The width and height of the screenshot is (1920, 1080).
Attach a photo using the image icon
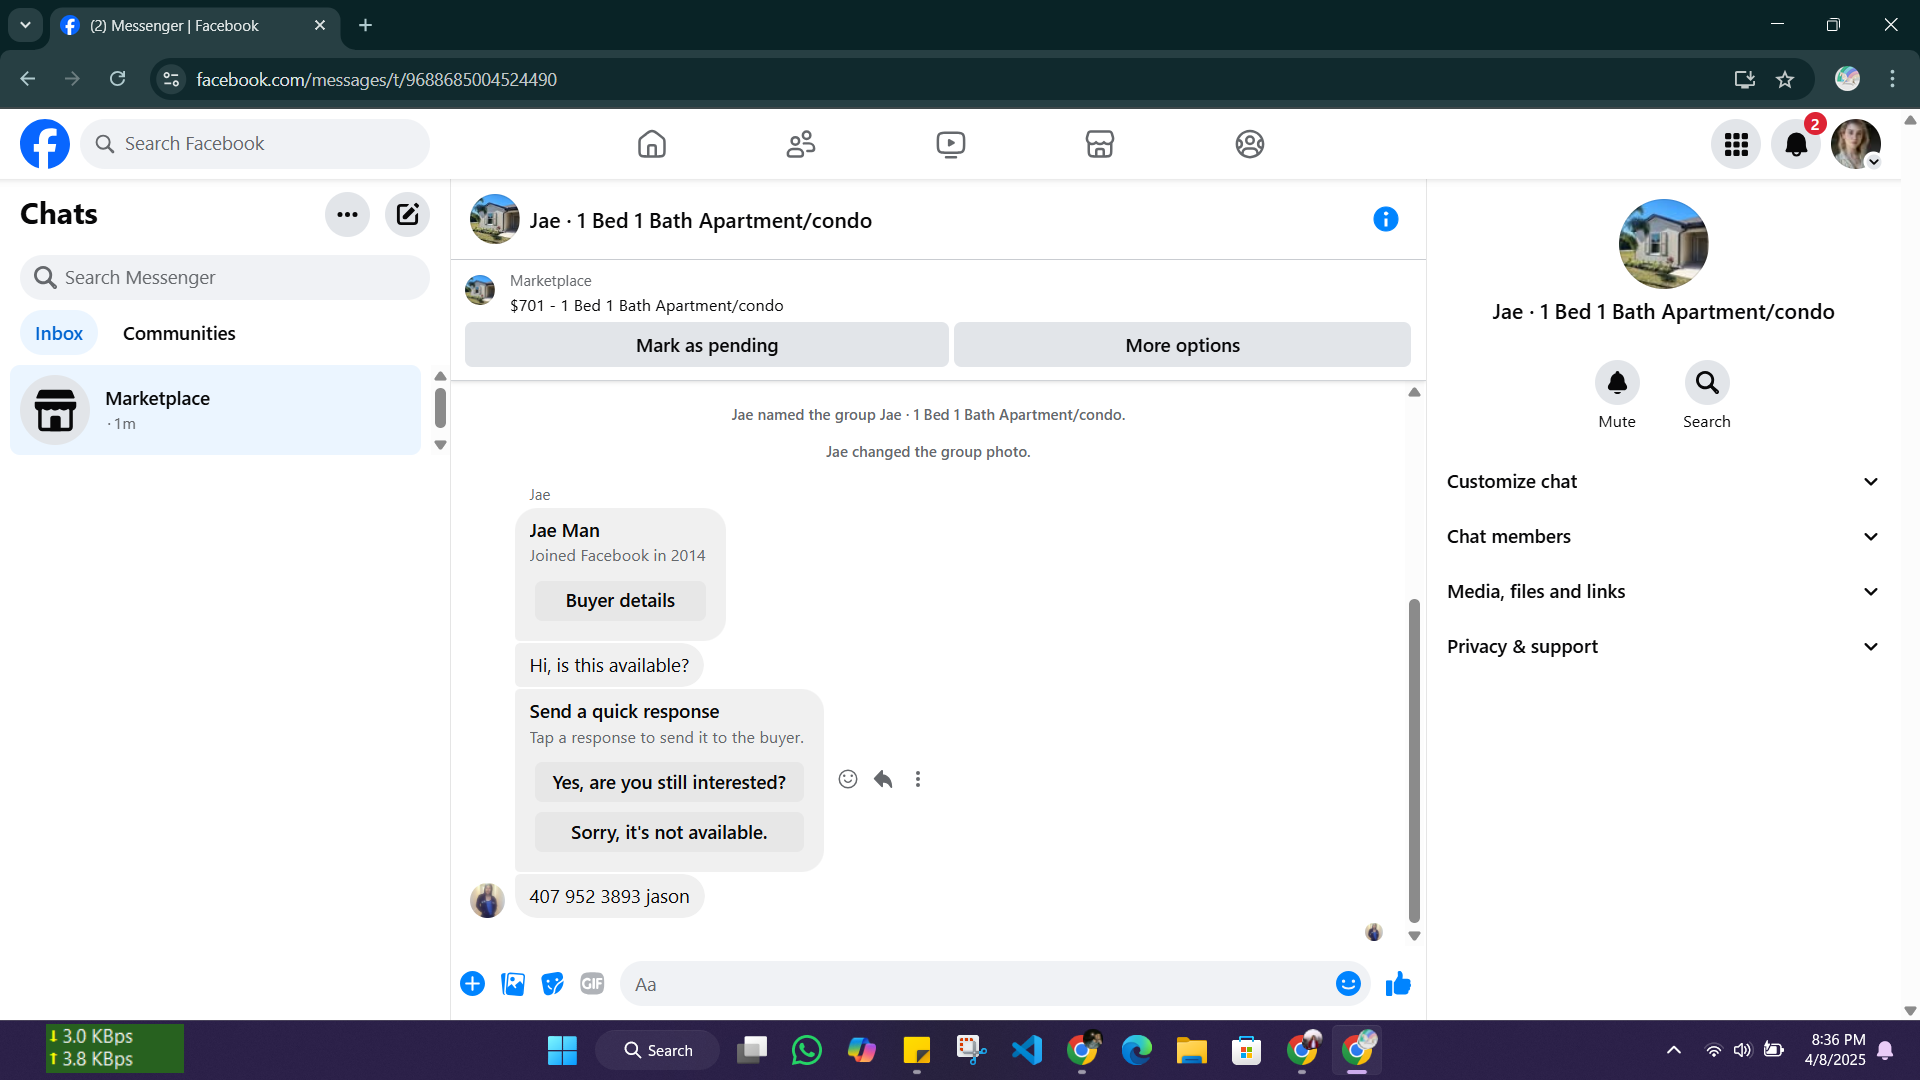[x=513, y=984]
